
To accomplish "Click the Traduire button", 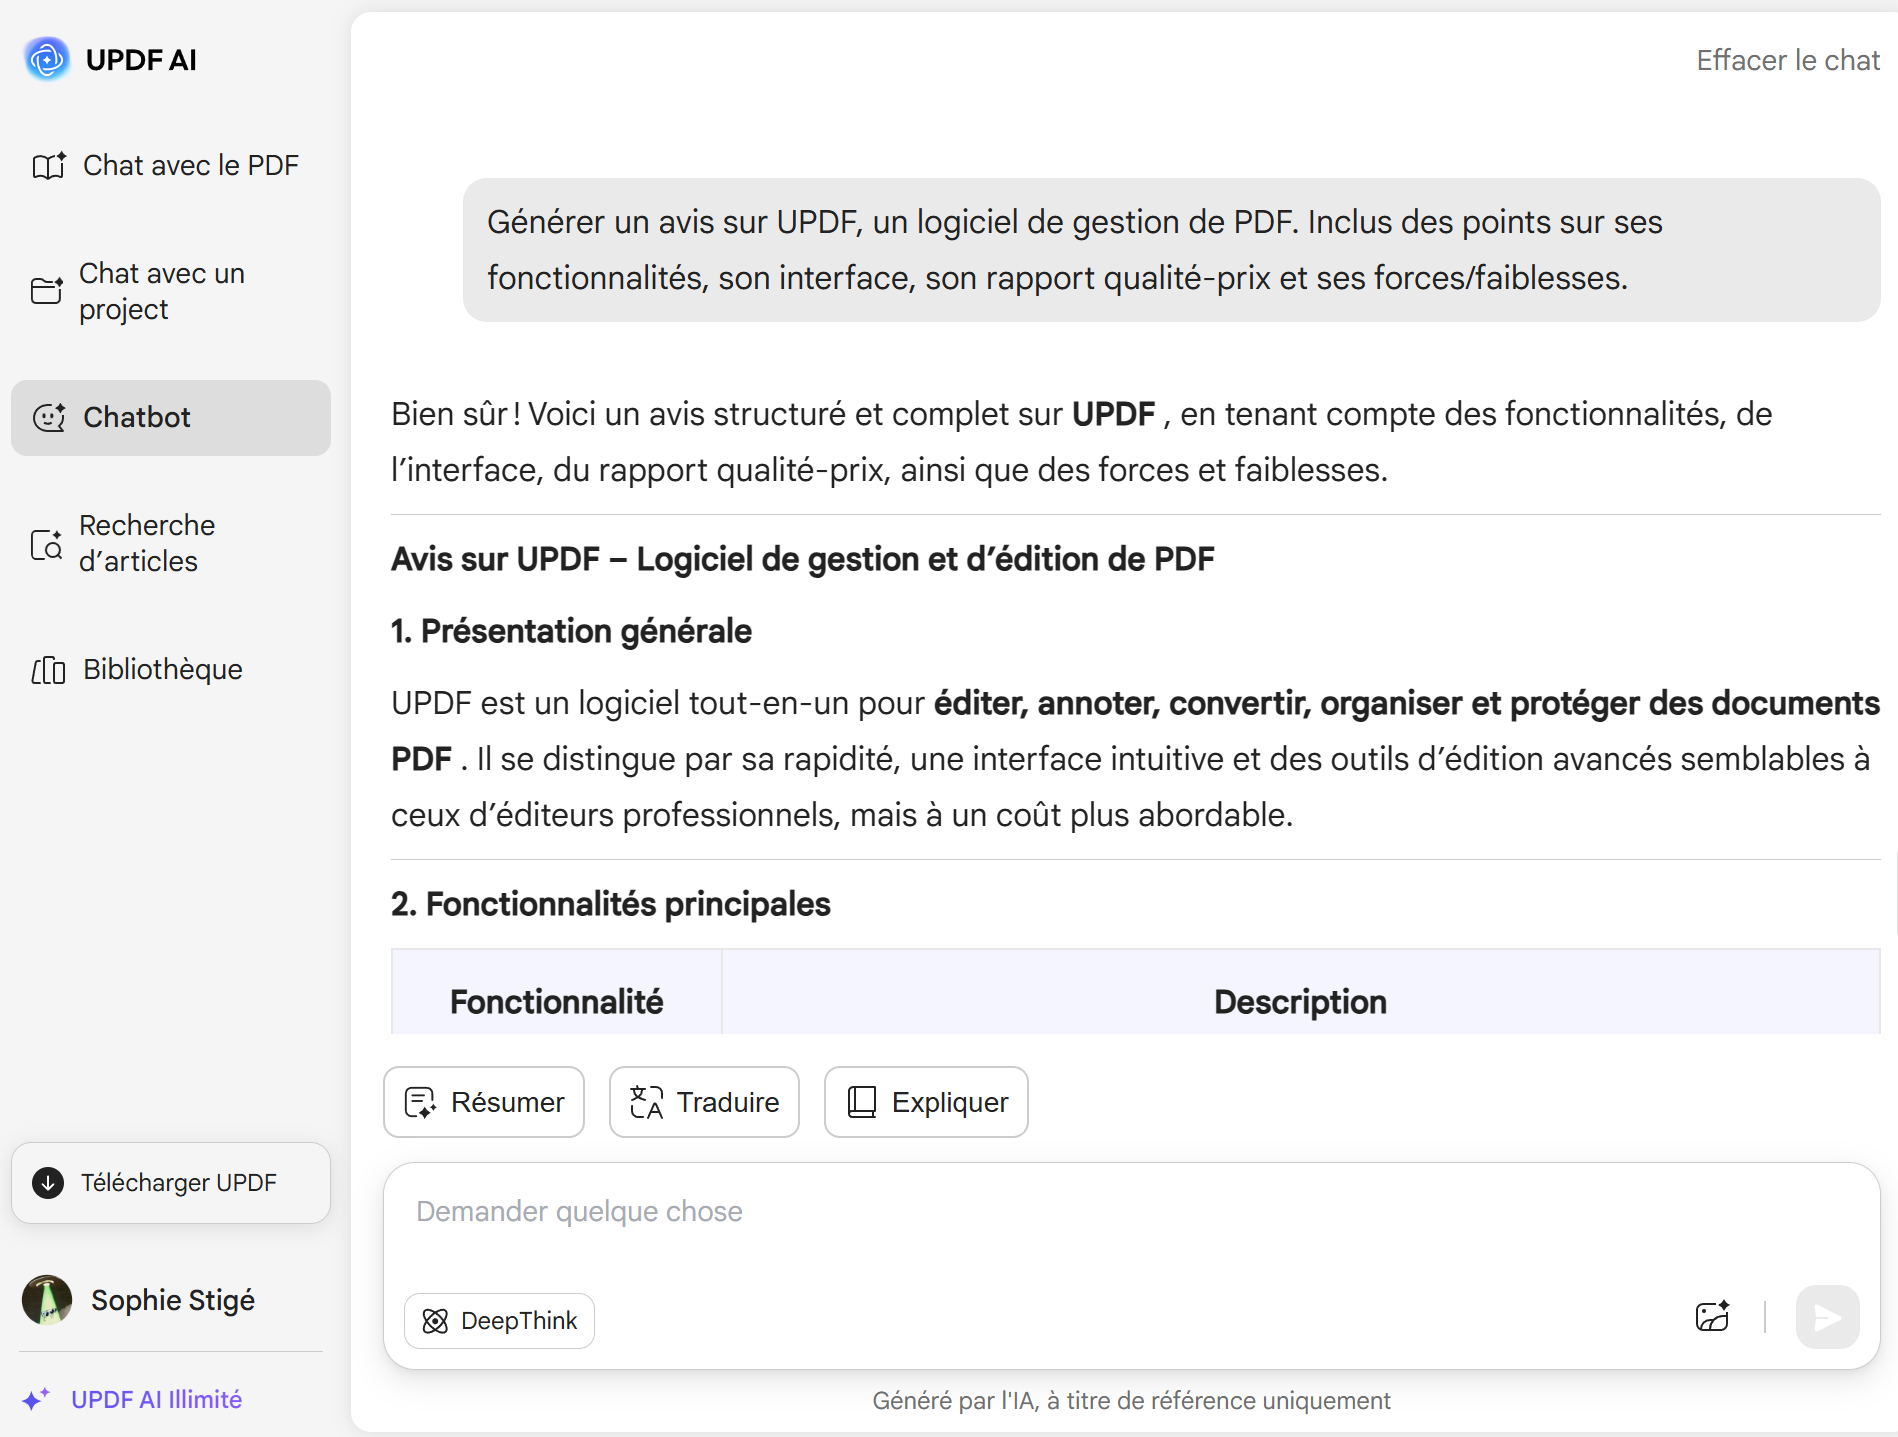I will click(x=704, y=1102).
